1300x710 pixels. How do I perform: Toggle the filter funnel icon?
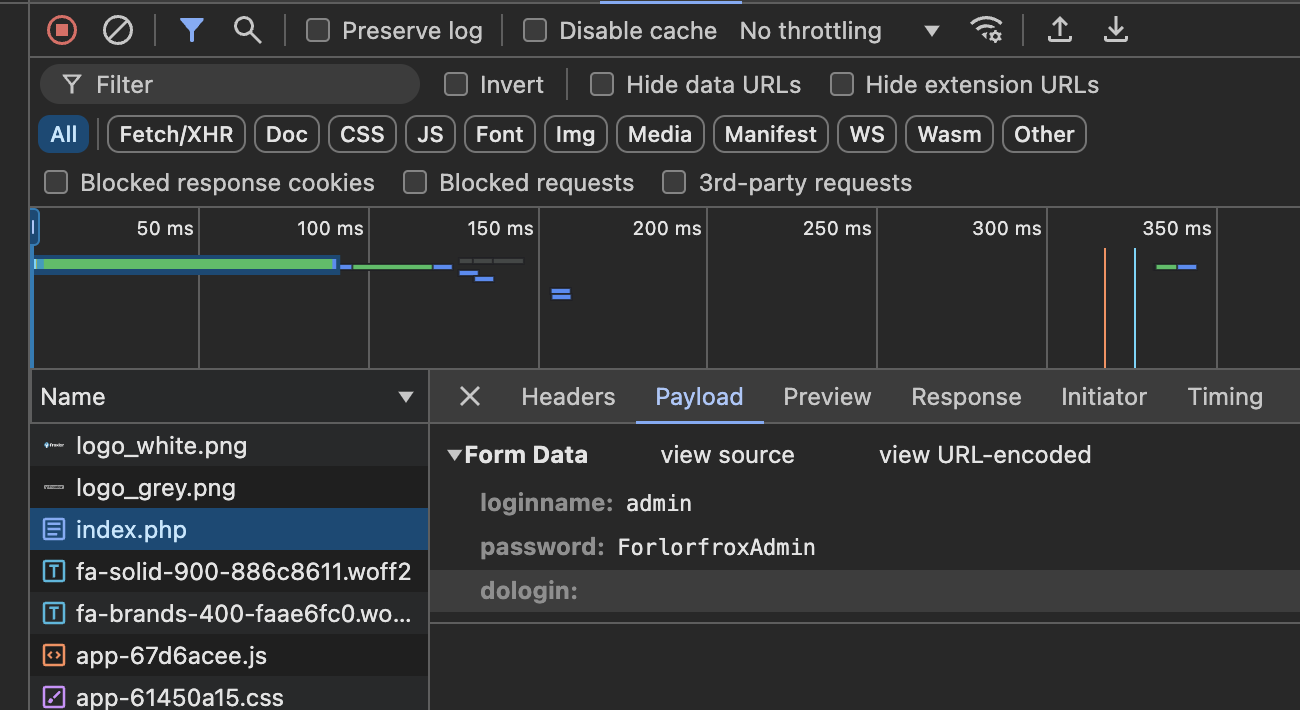pos(191,31)
